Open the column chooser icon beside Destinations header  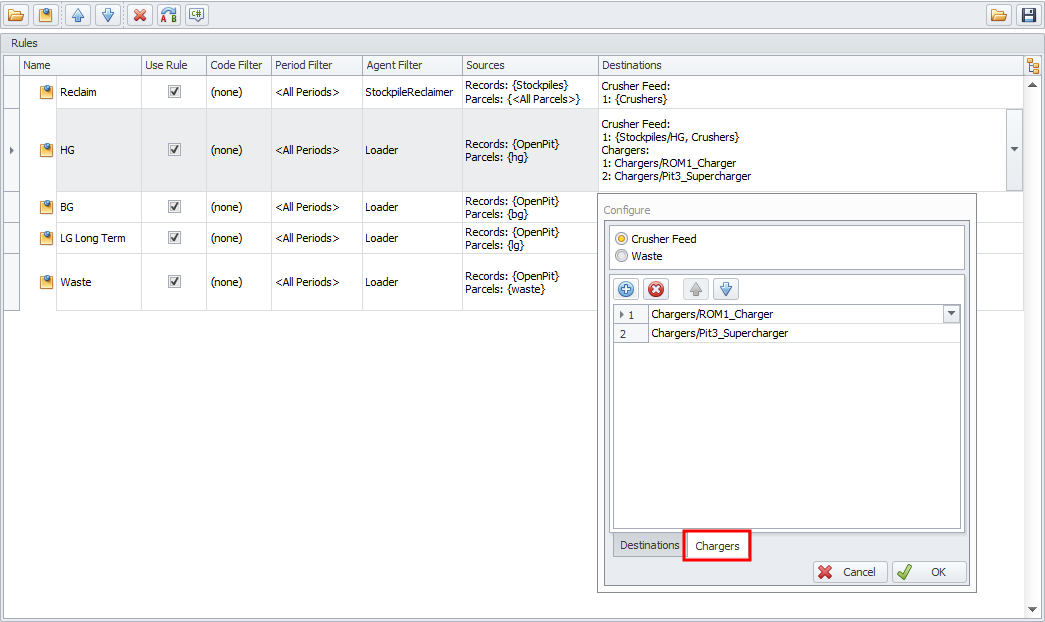pos(1032,66)
